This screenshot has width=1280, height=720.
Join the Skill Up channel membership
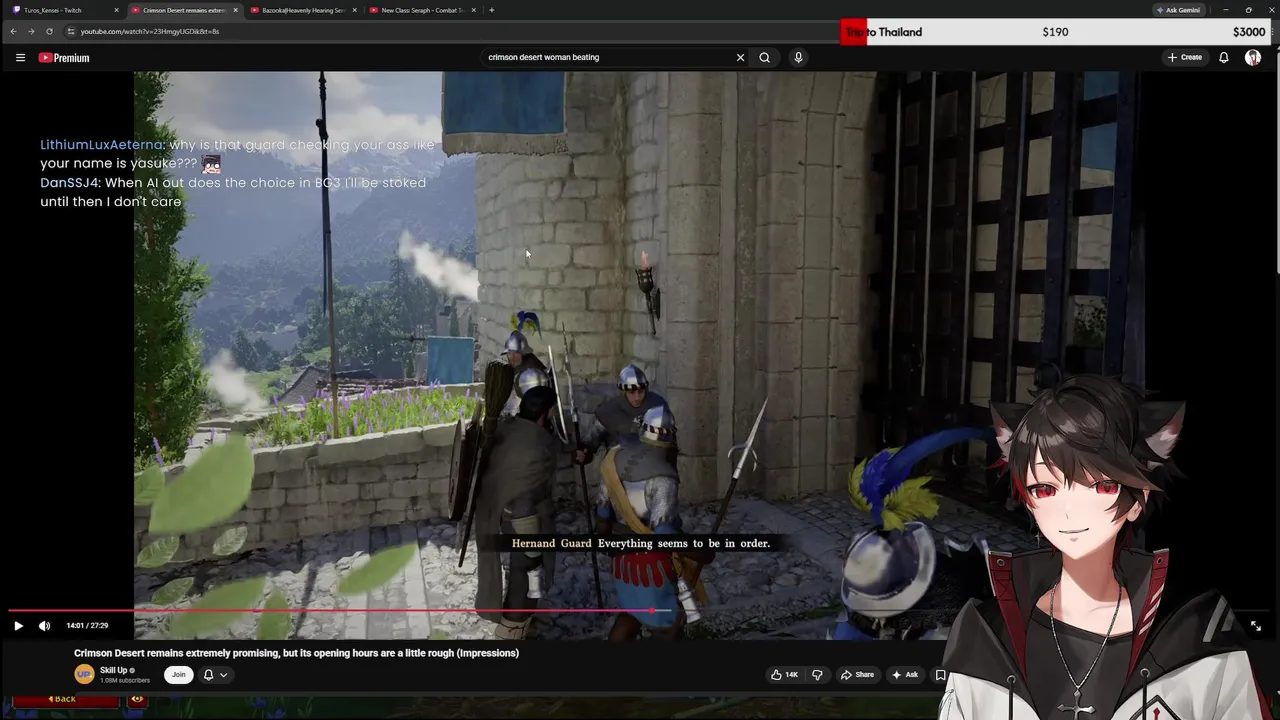(178, 674)
